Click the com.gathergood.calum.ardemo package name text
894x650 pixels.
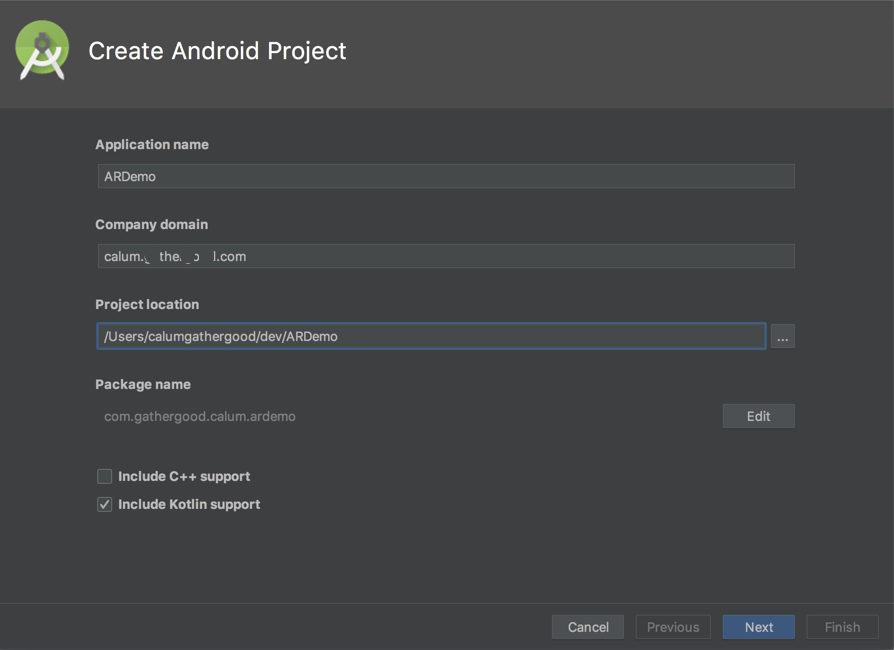[x=200, y=417]
